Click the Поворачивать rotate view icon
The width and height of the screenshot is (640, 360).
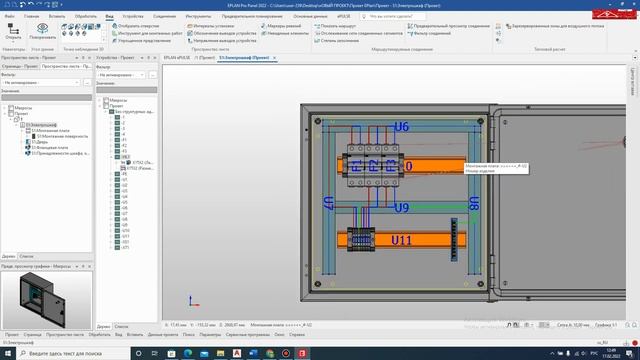point(42,31)
